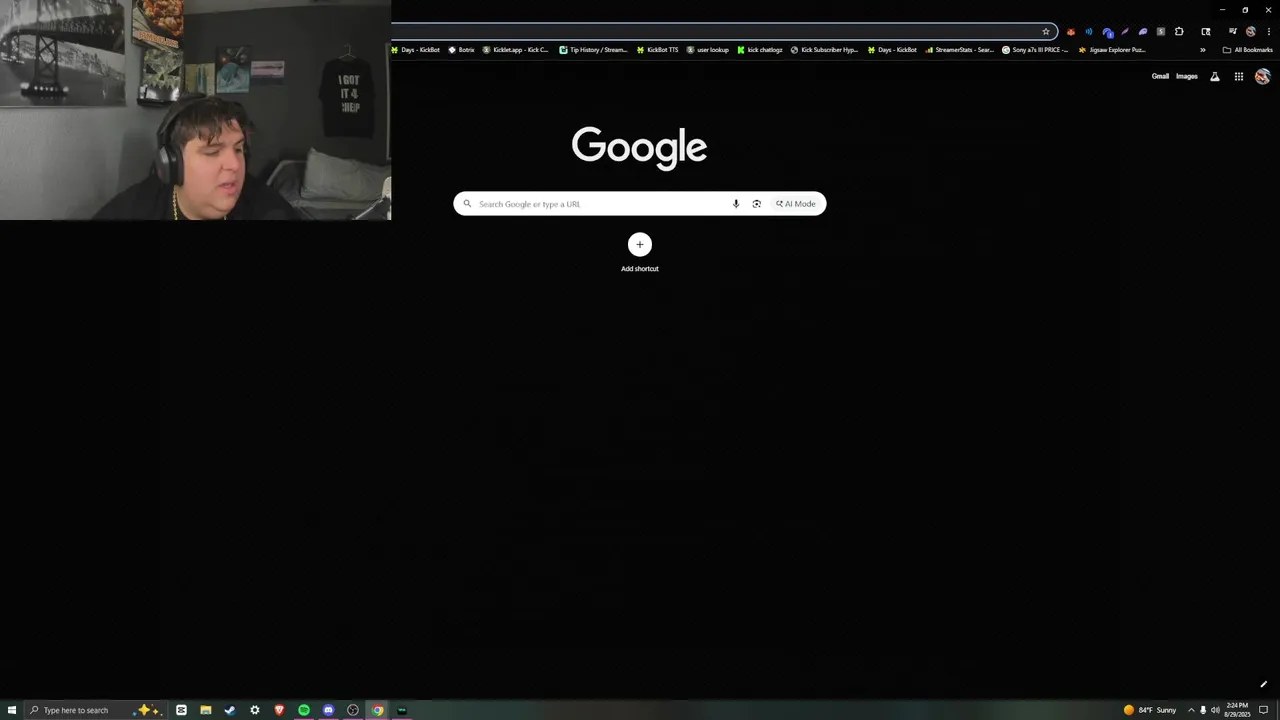The image size is (1280, 720).
Task: Click the gray S extension icon
Action: pos(1161,31)
